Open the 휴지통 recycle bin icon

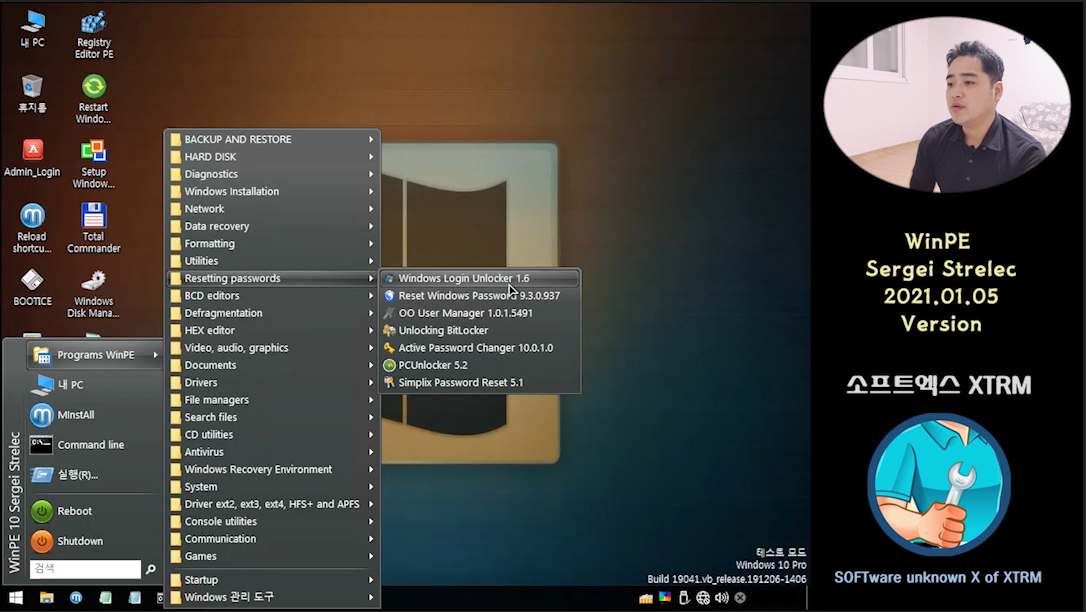tap(33, 93)
